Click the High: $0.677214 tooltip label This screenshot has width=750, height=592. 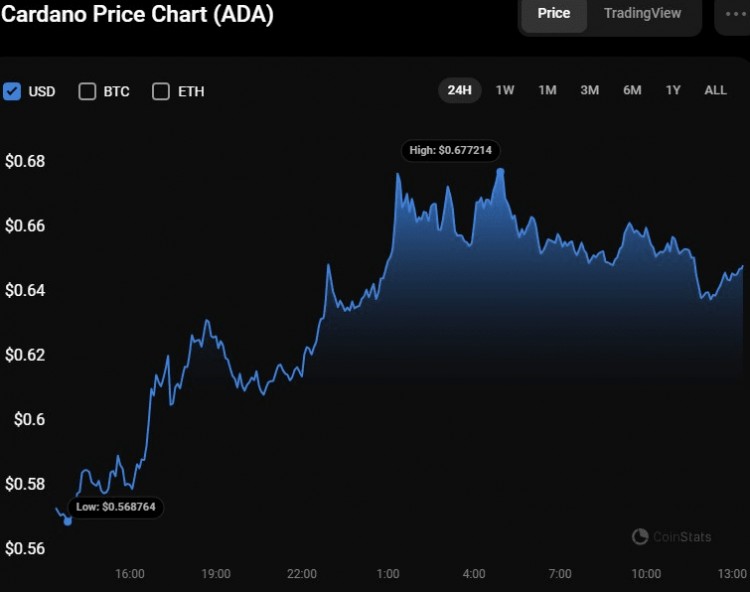point(451,150)
